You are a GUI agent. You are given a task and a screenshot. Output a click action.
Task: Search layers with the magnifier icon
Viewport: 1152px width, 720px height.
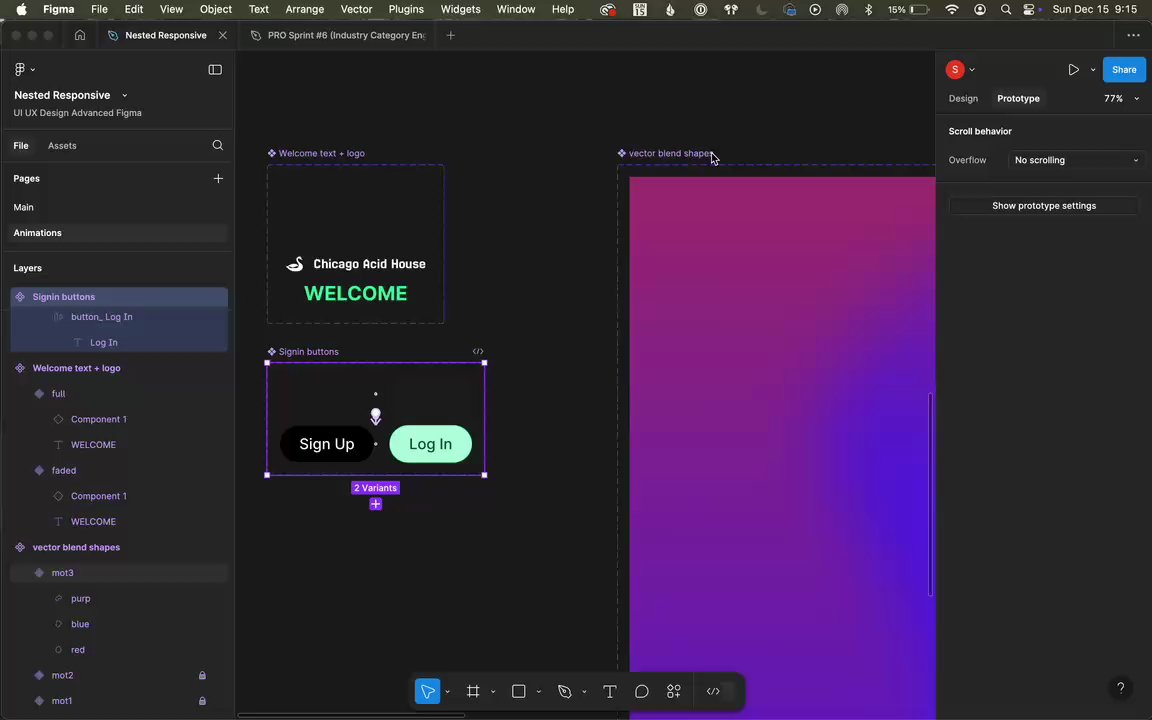pyautogui.click(x=217, y=146)
